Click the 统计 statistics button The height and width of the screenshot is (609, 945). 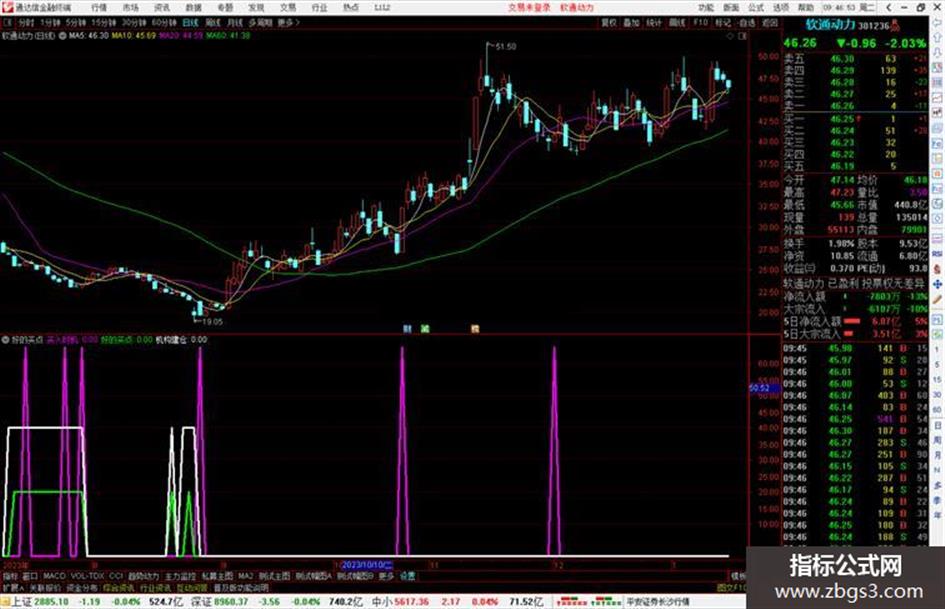coord(654,22)
